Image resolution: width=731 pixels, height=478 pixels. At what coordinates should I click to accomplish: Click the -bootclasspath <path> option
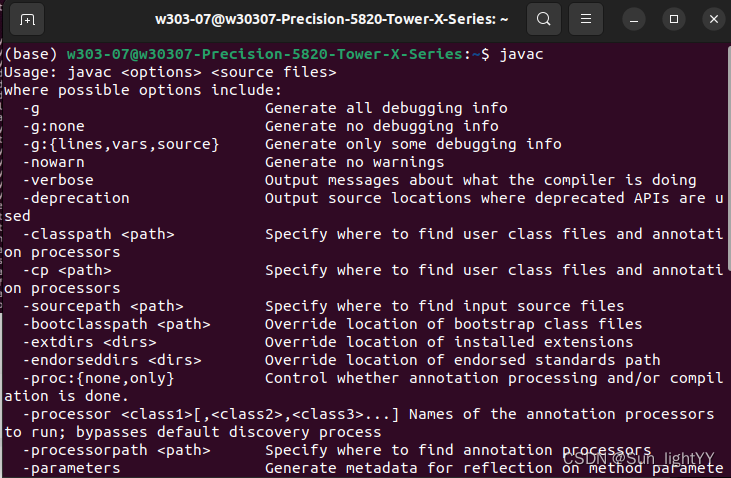coord(116,324)
